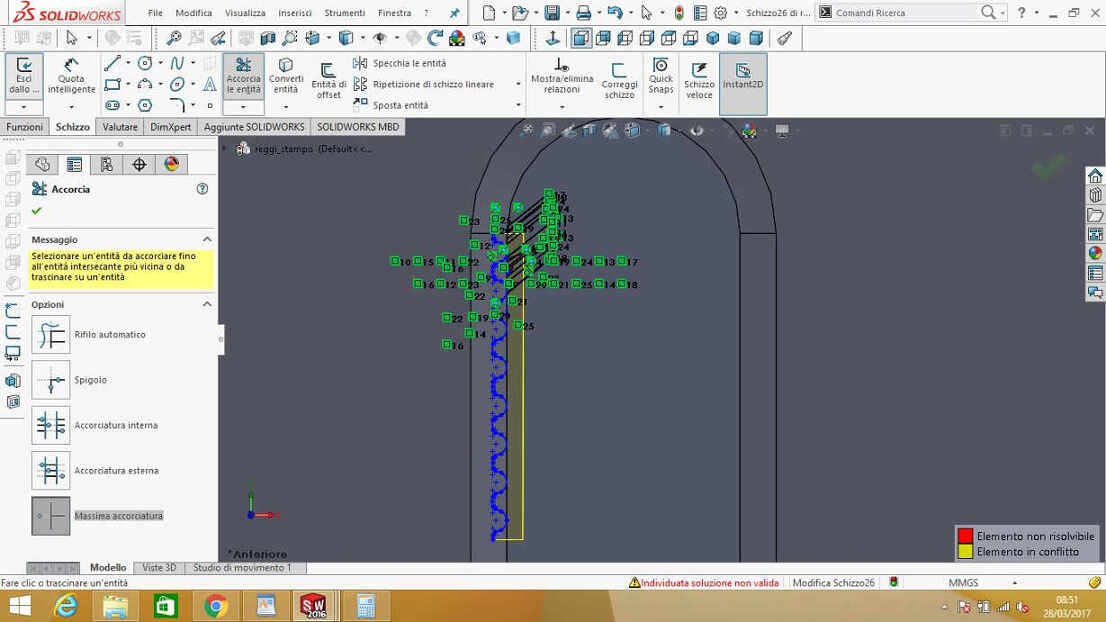Open Ripetizione di schizzo lineare dropdown
1106x622 pixels.
pos(518,85)
